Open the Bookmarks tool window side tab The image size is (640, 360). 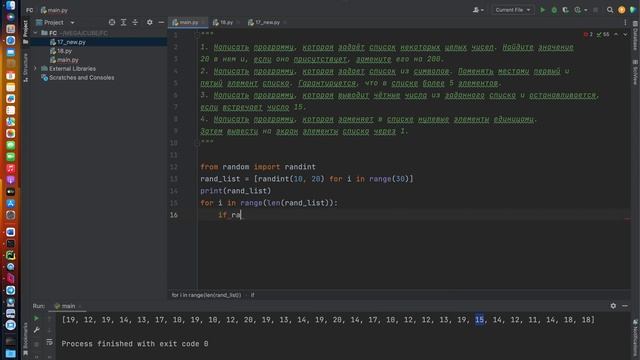(x=25, y=338)
